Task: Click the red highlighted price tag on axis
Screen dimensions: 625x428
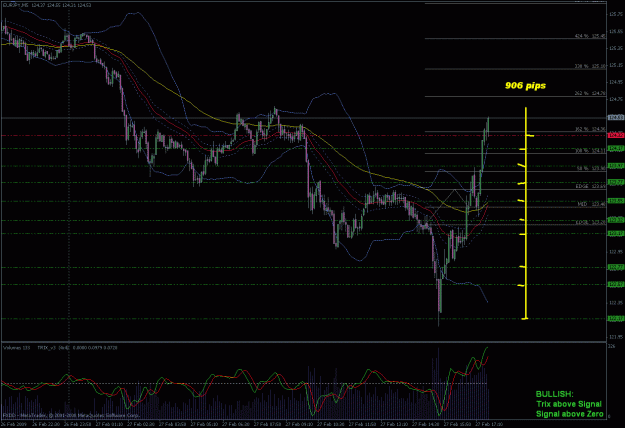Action: 616,135
